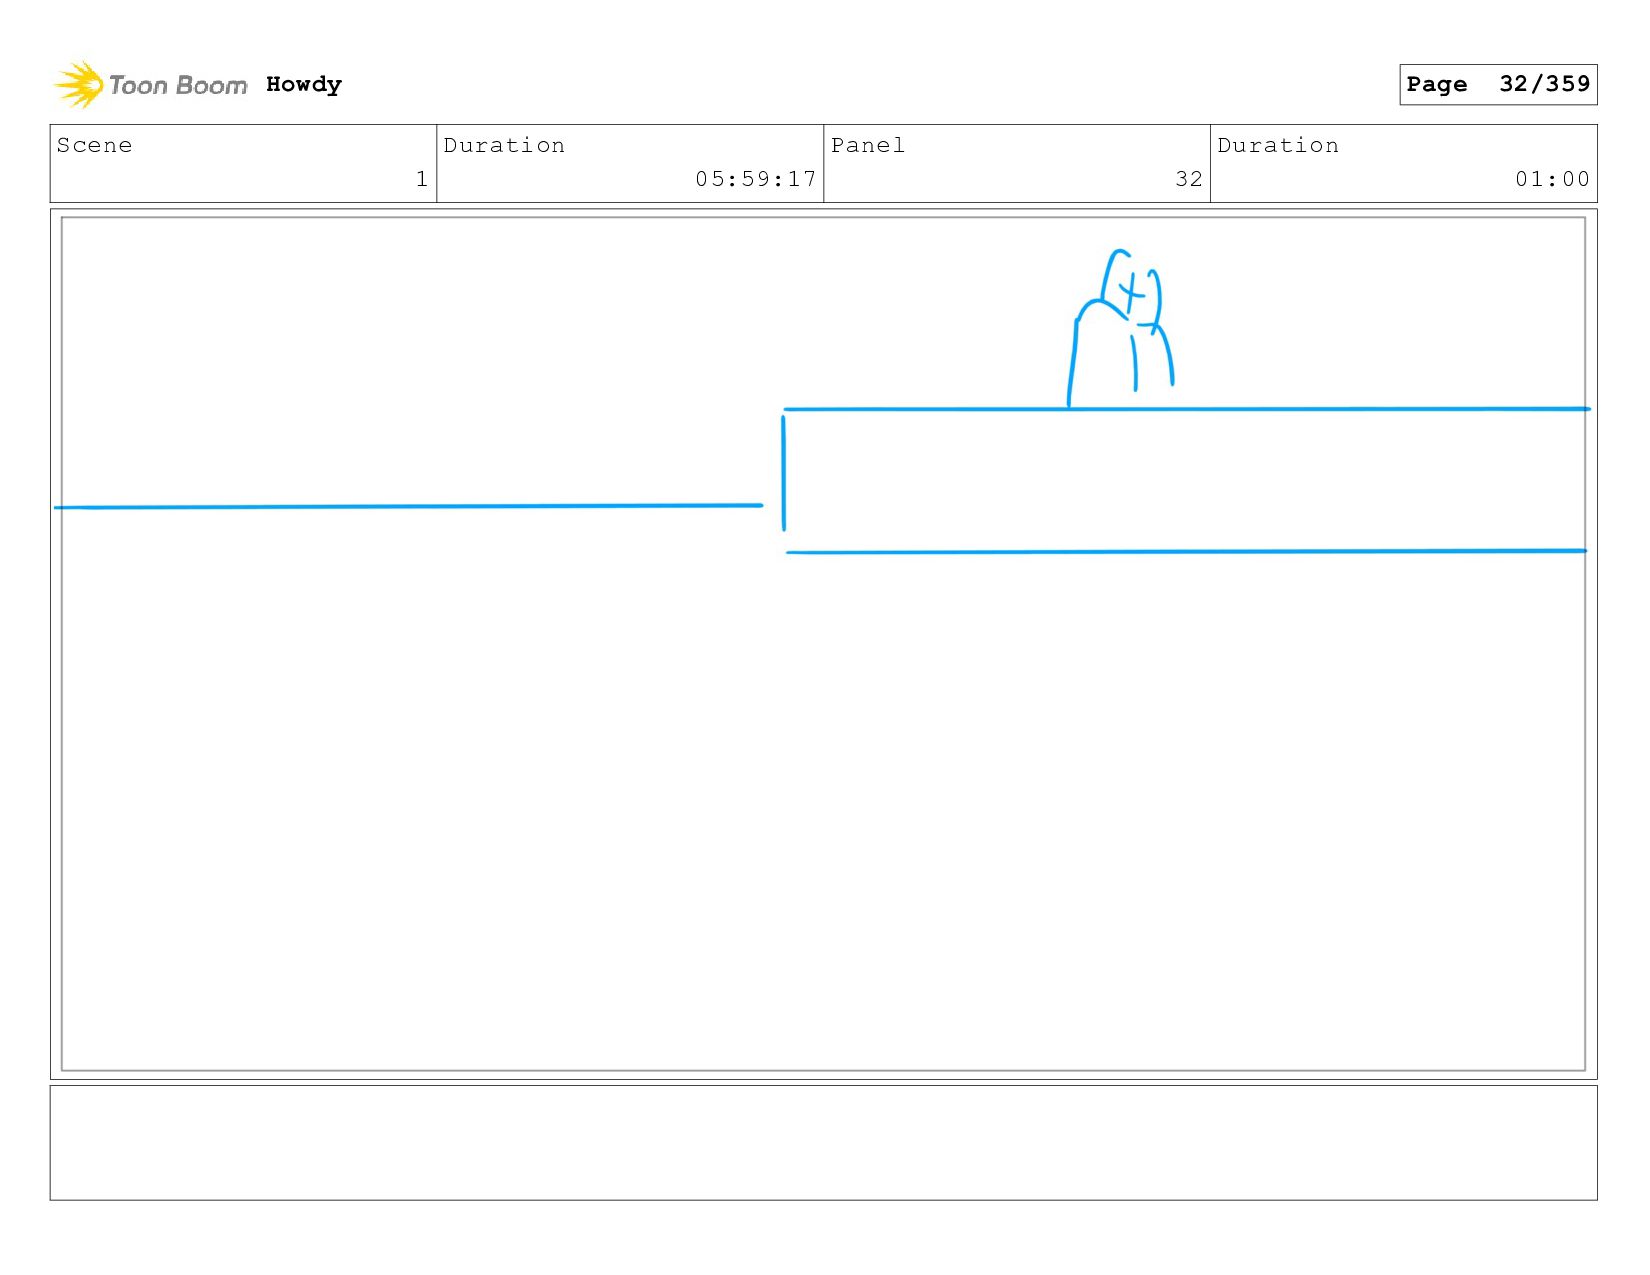Click the scene duration '05:59:17' value
1650x1275 pixels.
(756, 179)
